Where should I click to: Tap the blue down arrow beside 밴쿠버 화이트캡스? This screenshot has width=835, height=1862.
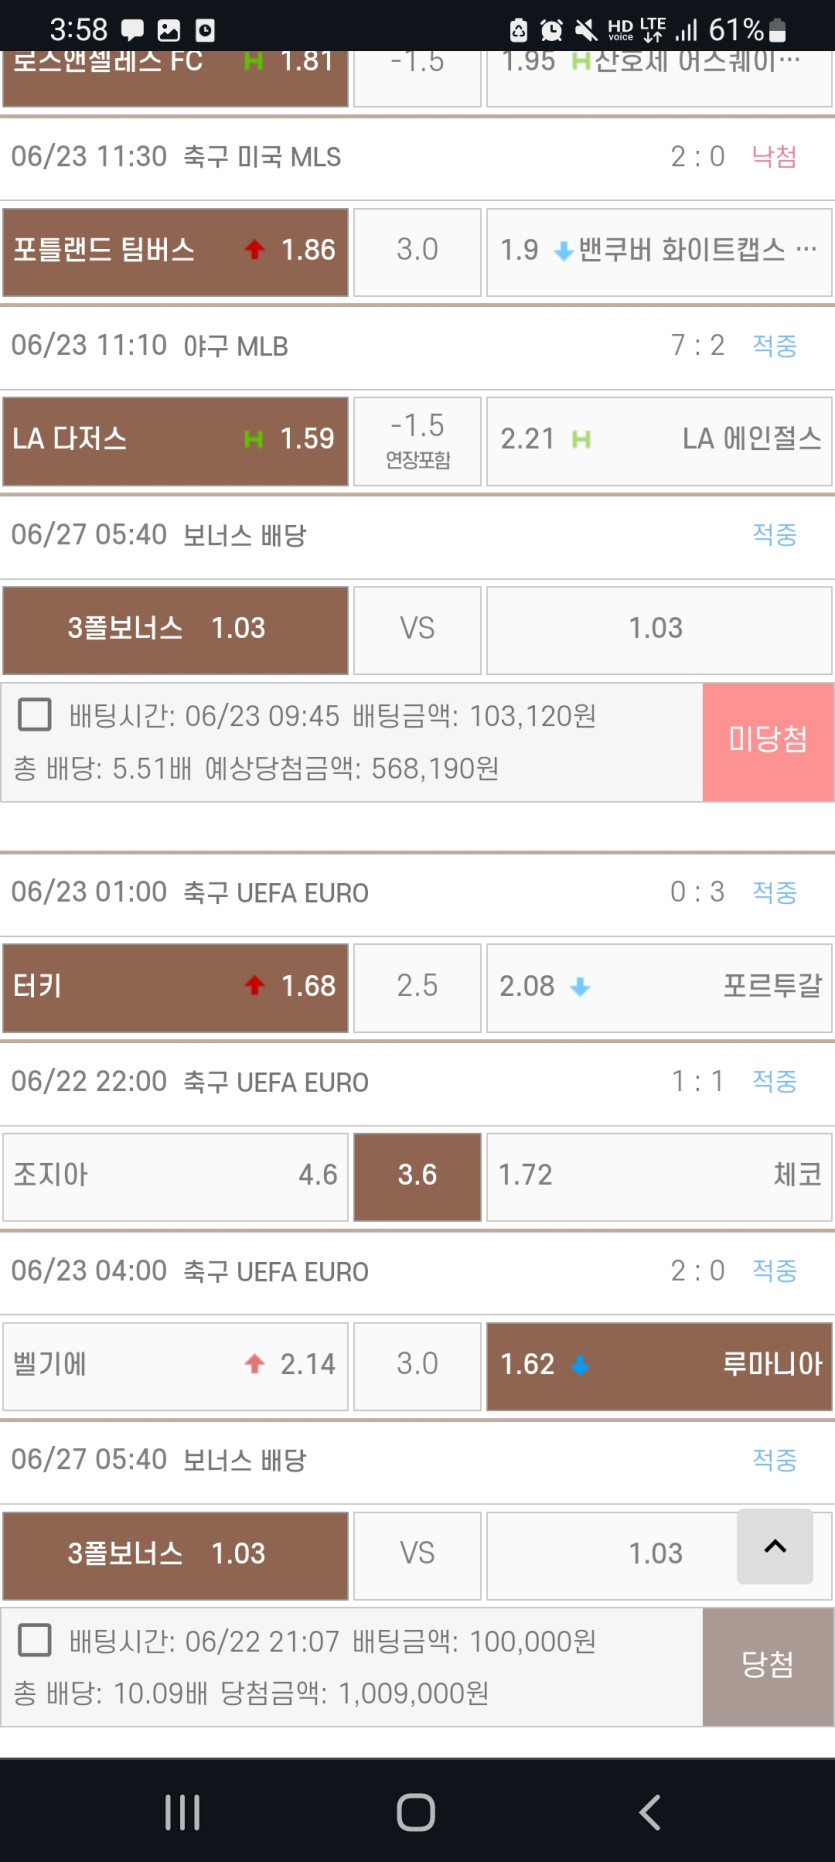(x=563, y=251)
